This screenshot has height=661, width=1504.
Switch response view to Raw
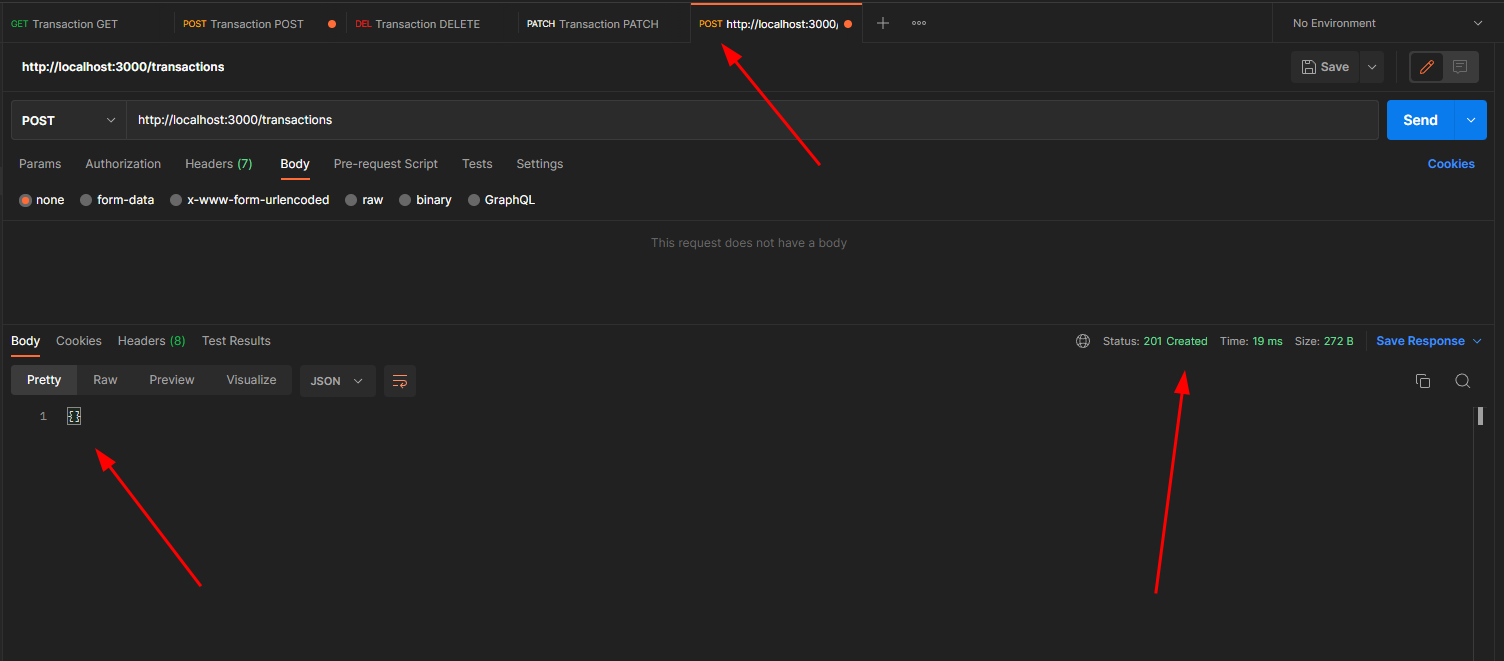click(105, 380)
